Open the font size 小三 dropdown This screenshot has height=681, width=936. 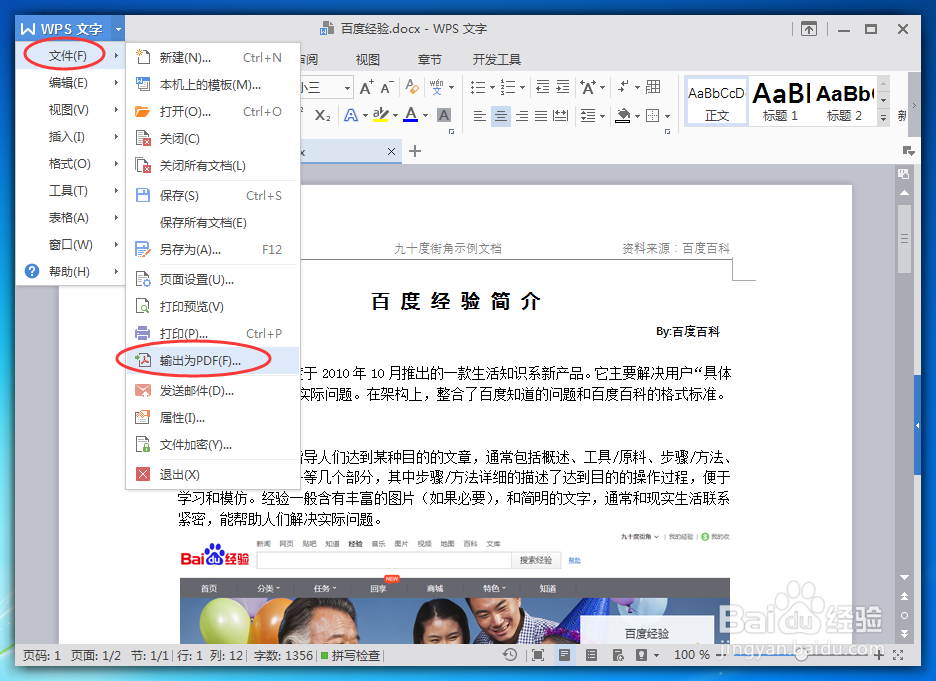(x=347, y=88)
